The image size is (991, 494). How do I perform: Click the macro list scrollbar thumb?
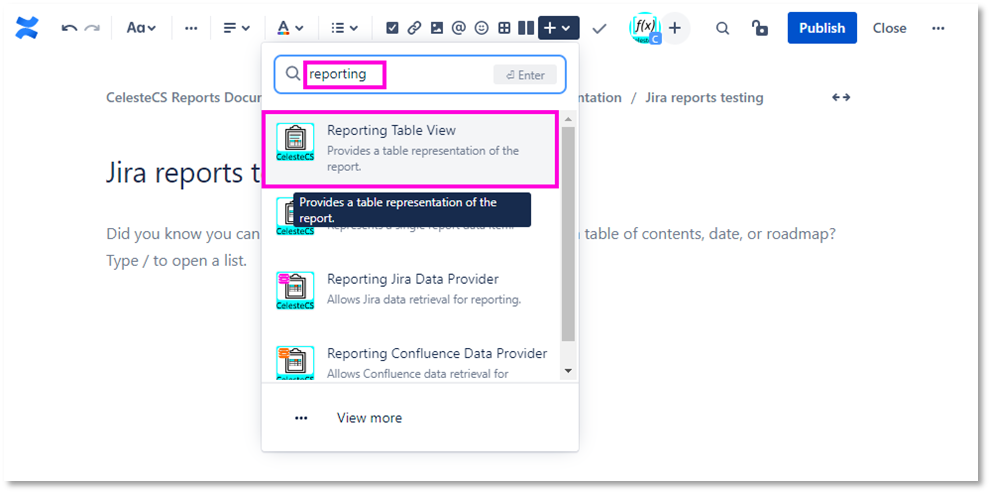pyautogui.click(x=568, y=234)
